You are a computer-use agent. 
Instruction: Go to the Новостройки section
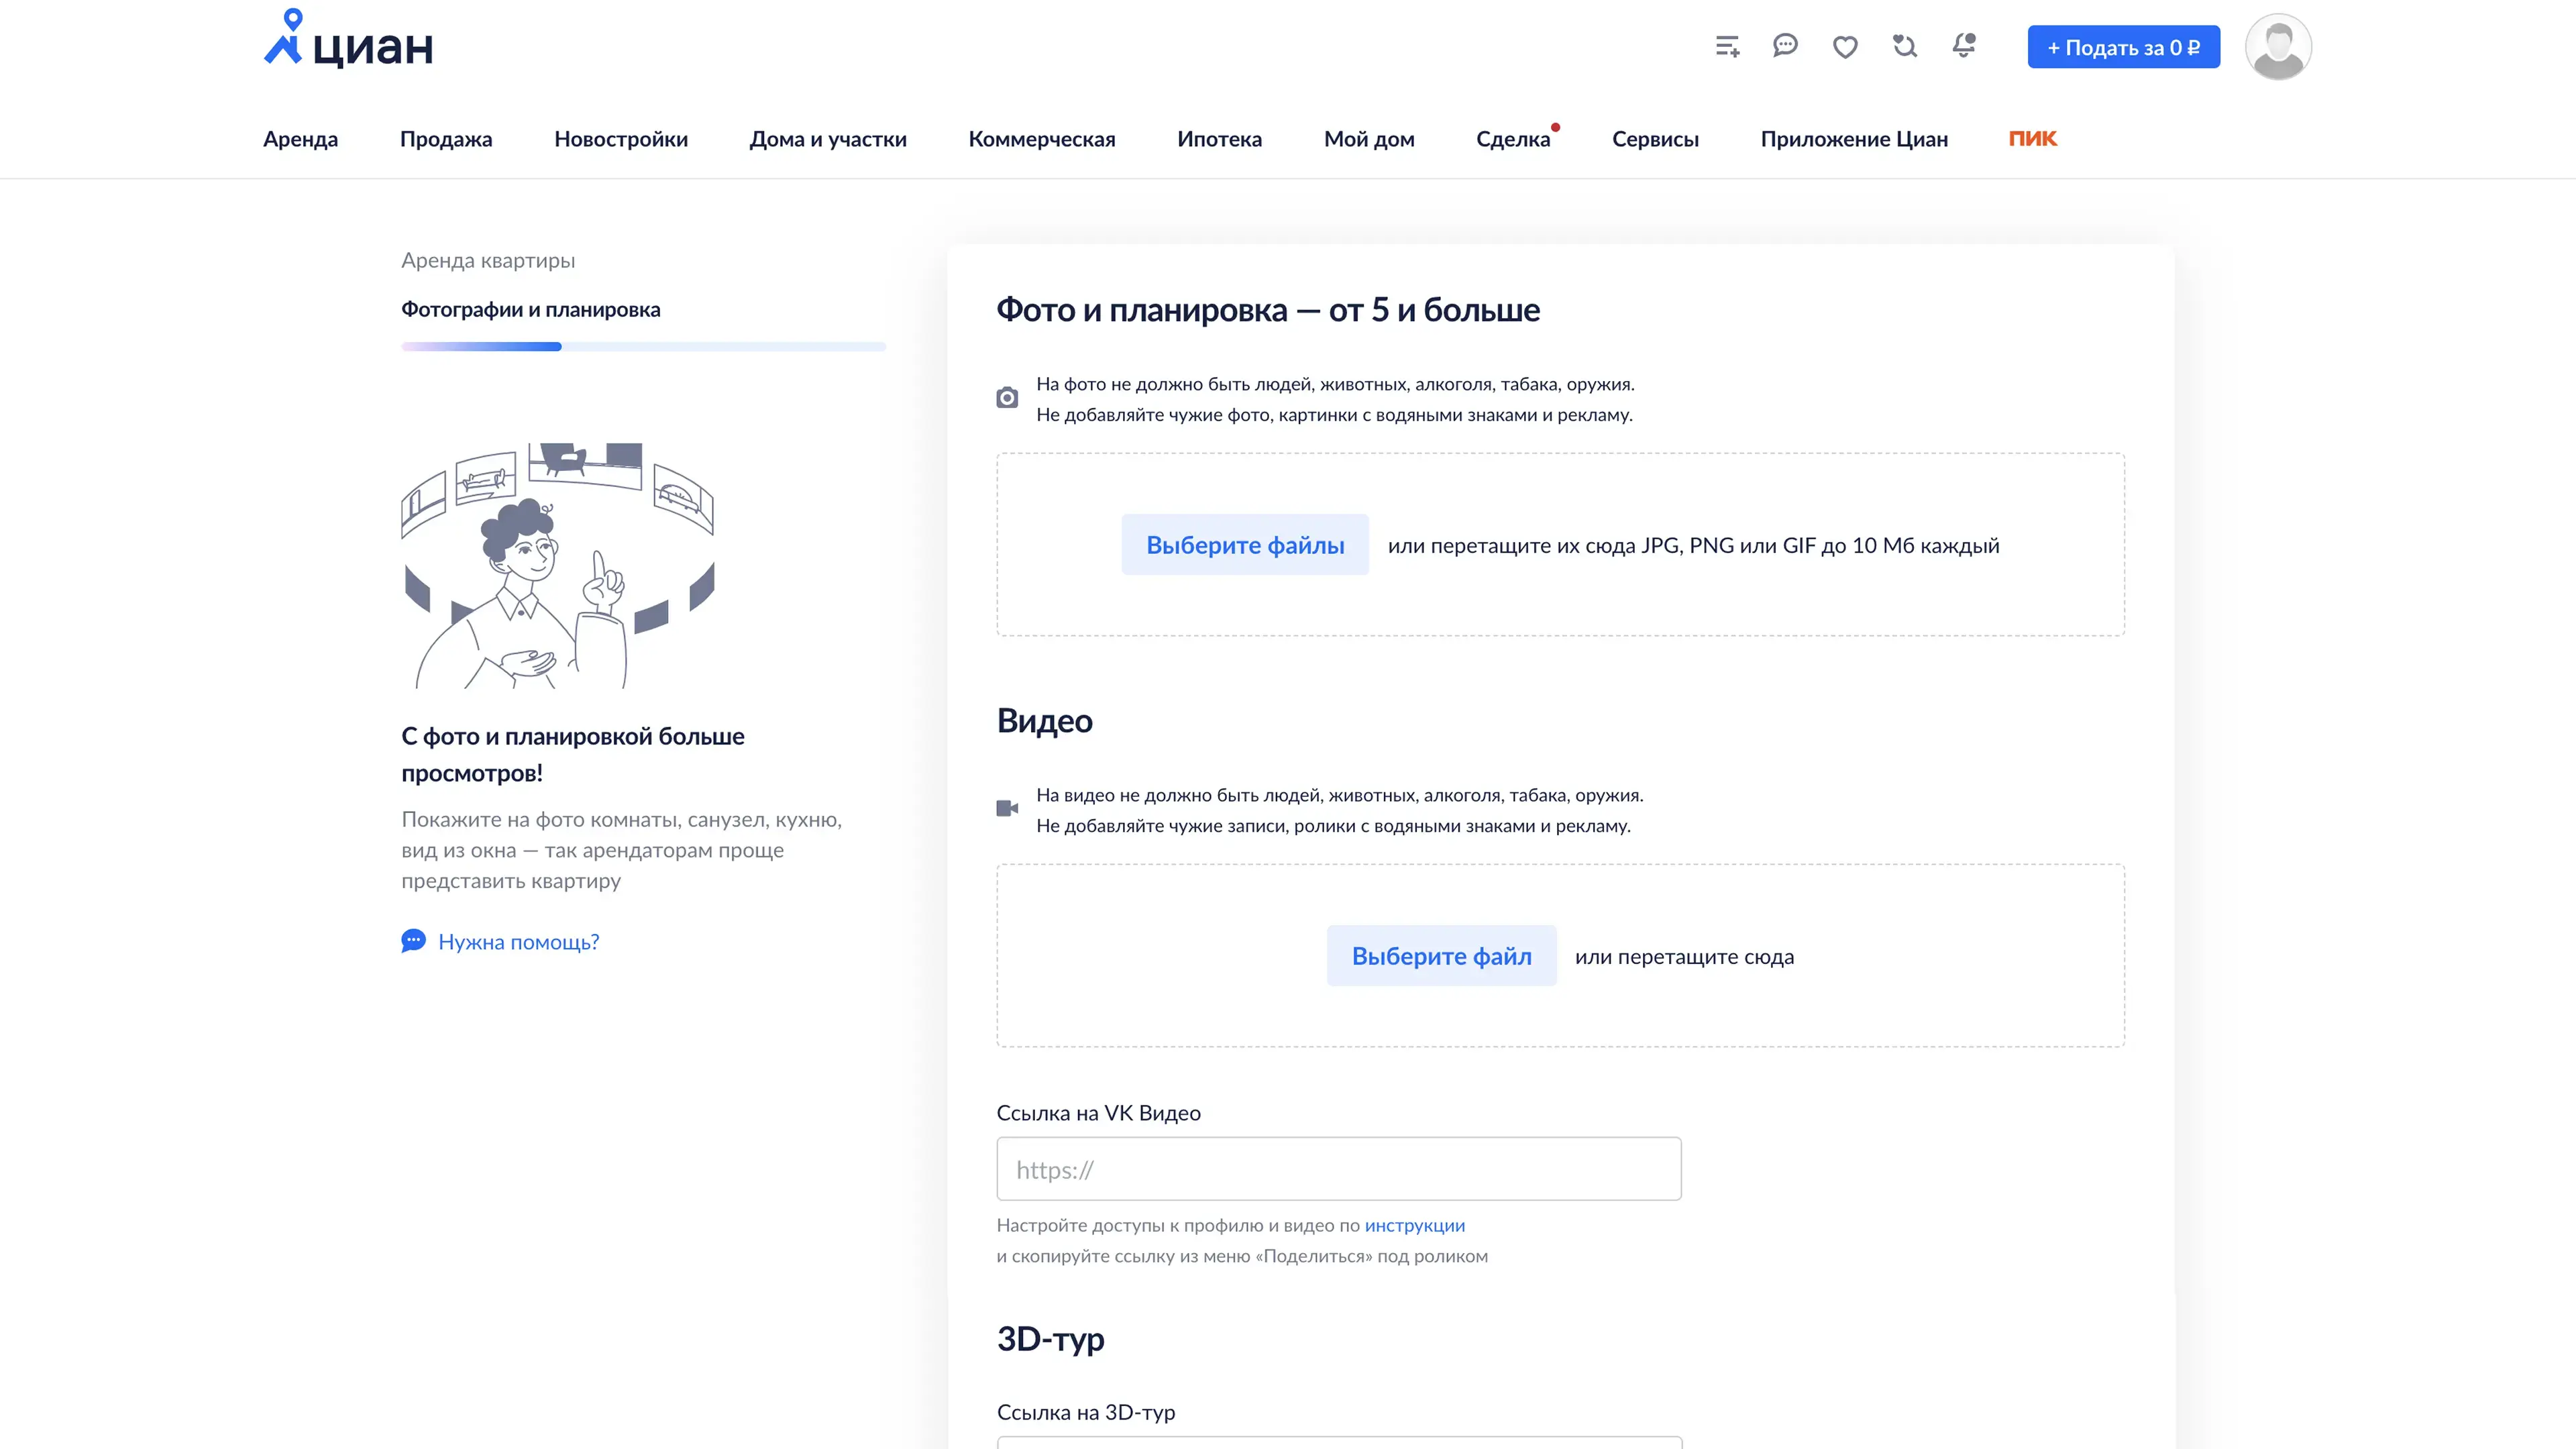(x=621, y=139)
